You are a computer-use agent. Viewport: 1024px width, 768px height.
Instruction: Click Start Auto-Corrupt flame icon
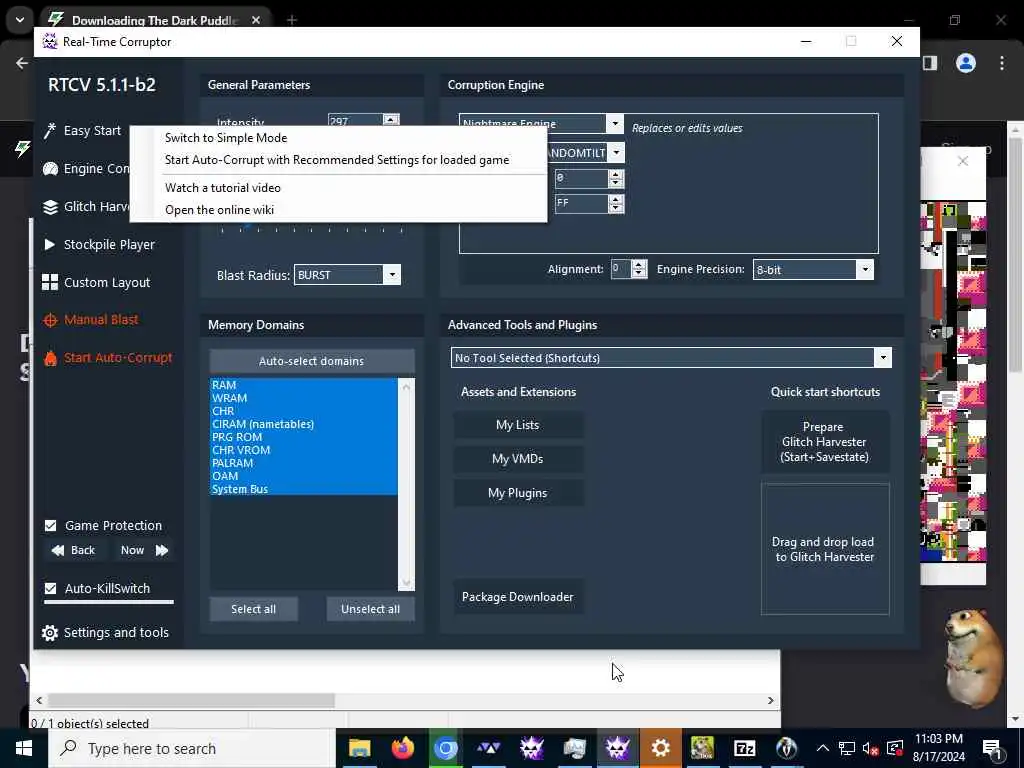point(50,358)
